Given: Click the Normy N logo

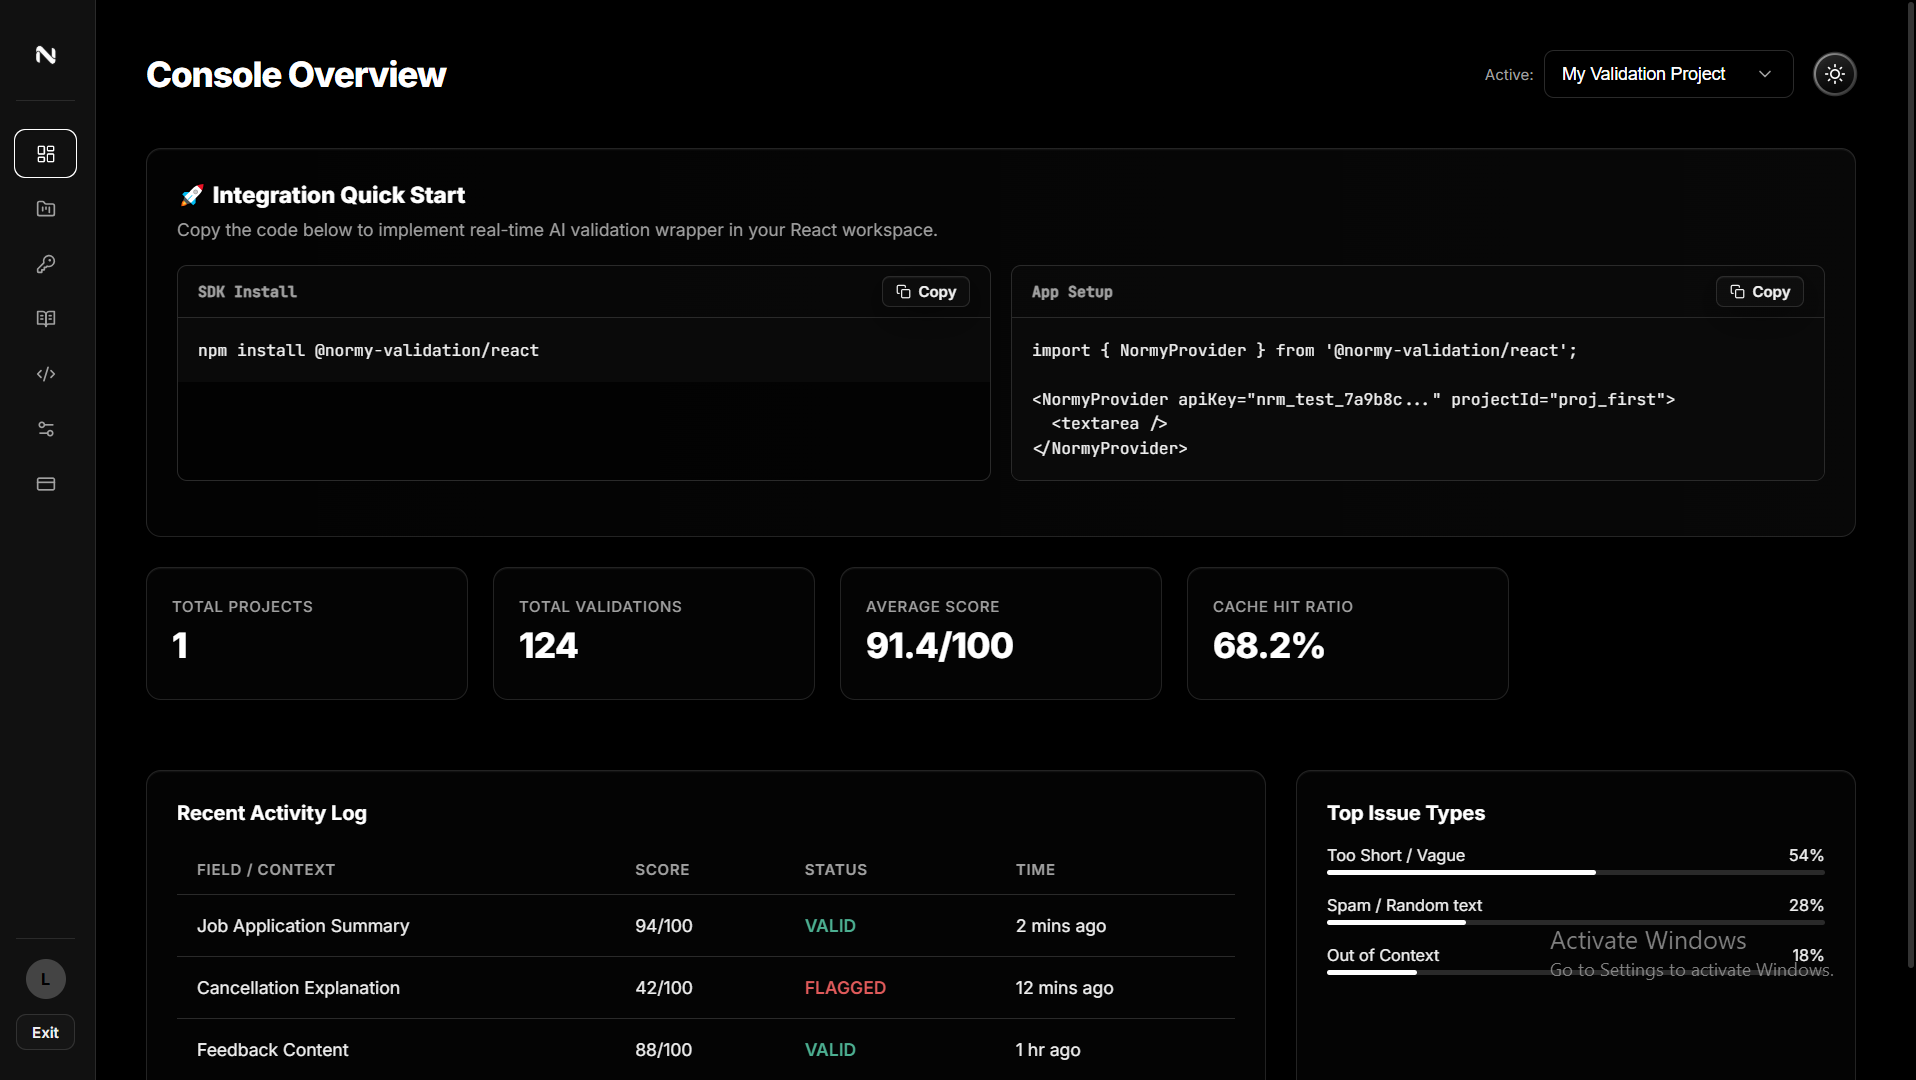Looking at the screenshot, I should (x=46, y=55).
